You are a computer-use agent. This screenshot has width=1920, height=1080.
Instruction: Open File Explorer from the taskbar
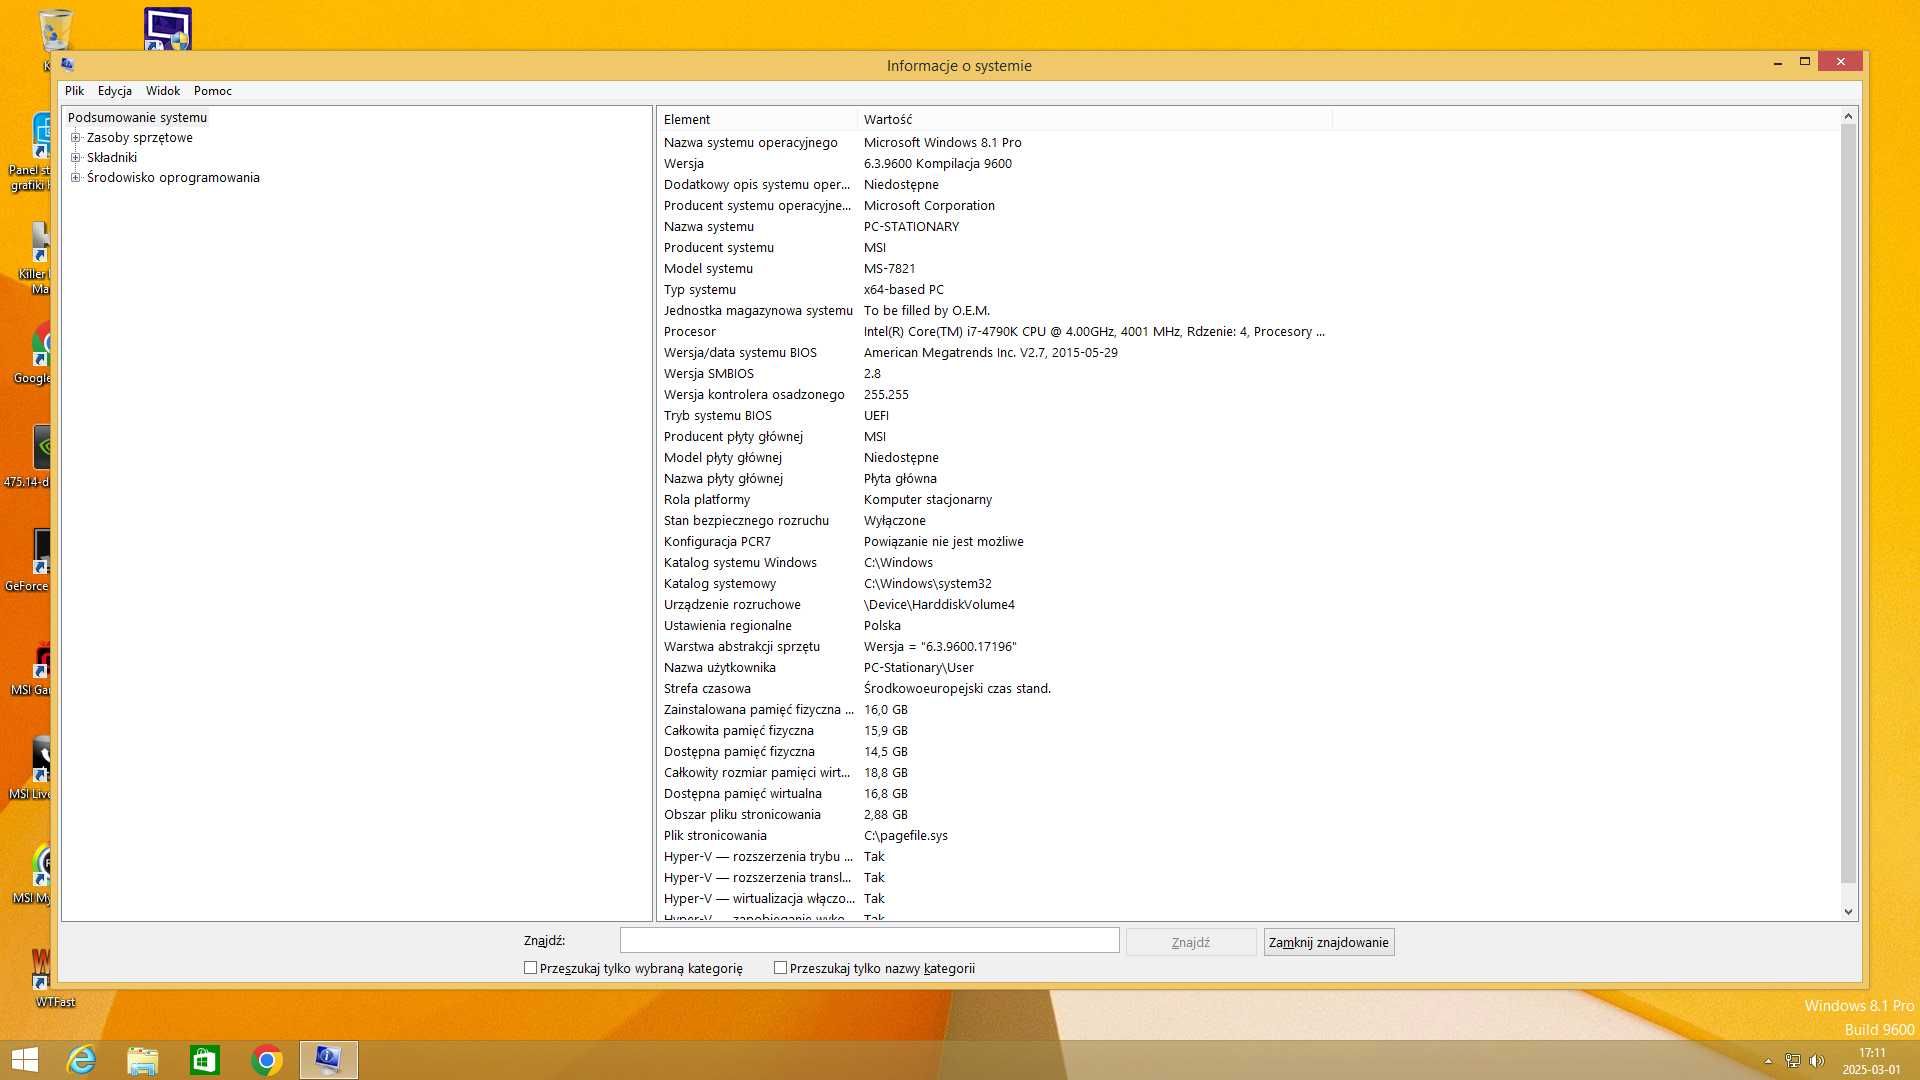tap(143, 1060)
